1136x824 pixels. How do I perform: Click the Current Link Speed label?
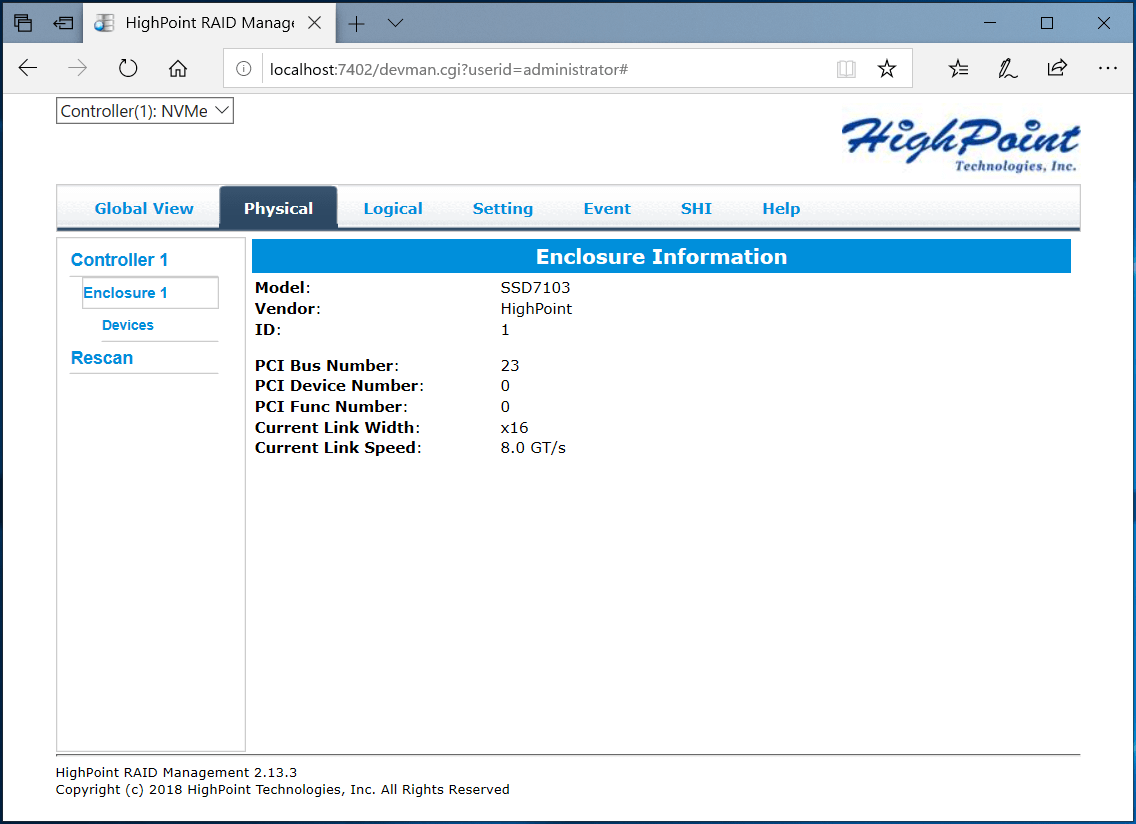pyautogui.click(x=338, y=448)
